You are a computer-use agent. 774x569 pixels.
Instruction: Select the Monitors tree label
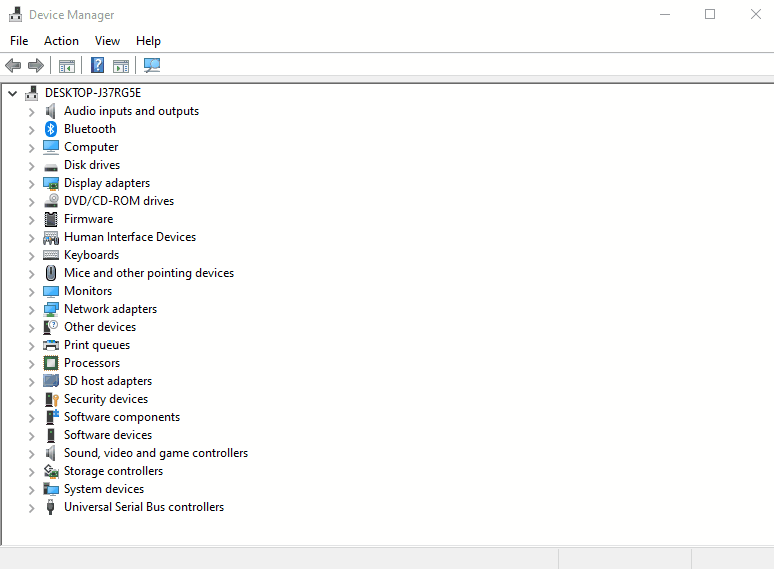pyautogui.click(x=88, y=291)
